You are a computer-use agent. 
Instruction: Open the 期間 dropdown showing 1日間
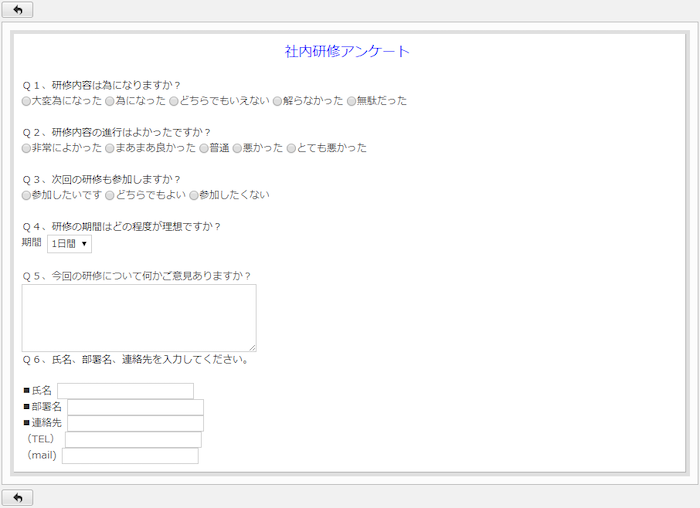(x=69, y=244)
